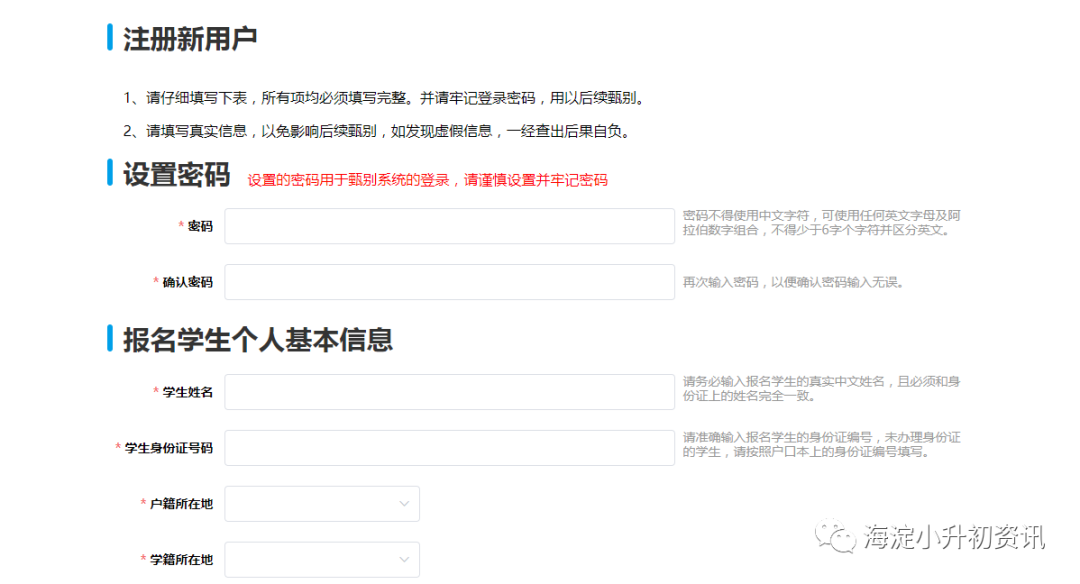Click the 学生姓名 field label

(187, 392)
